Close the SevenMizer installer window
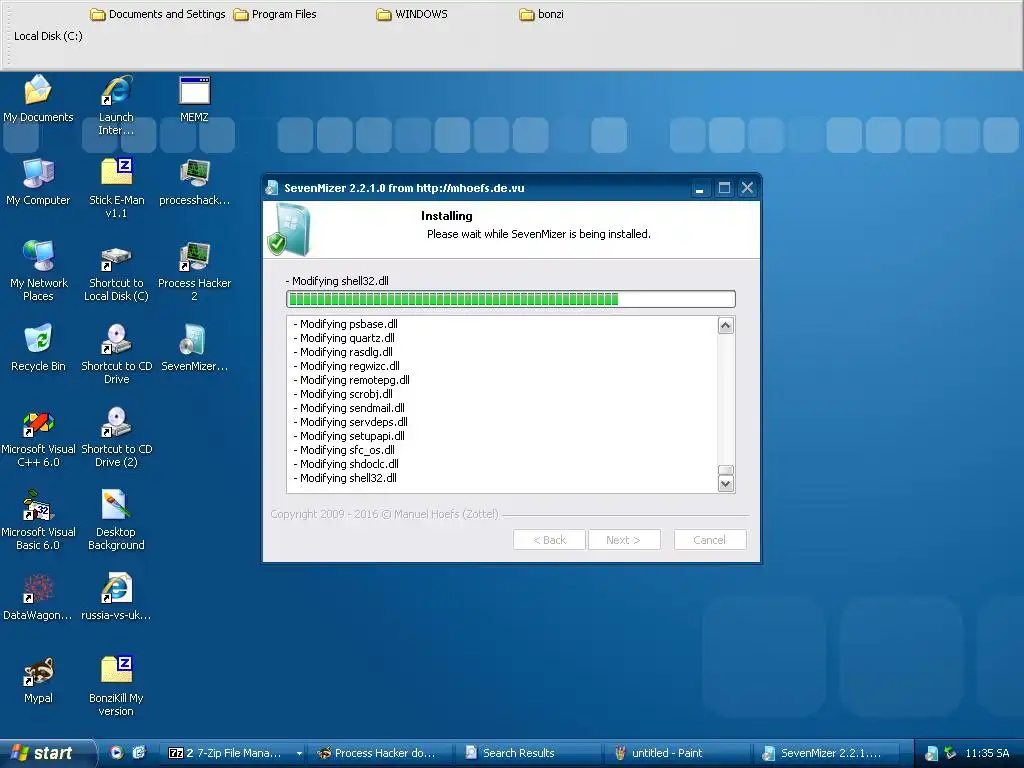Viewport: 1024px width, 768px height. [748, 188]
